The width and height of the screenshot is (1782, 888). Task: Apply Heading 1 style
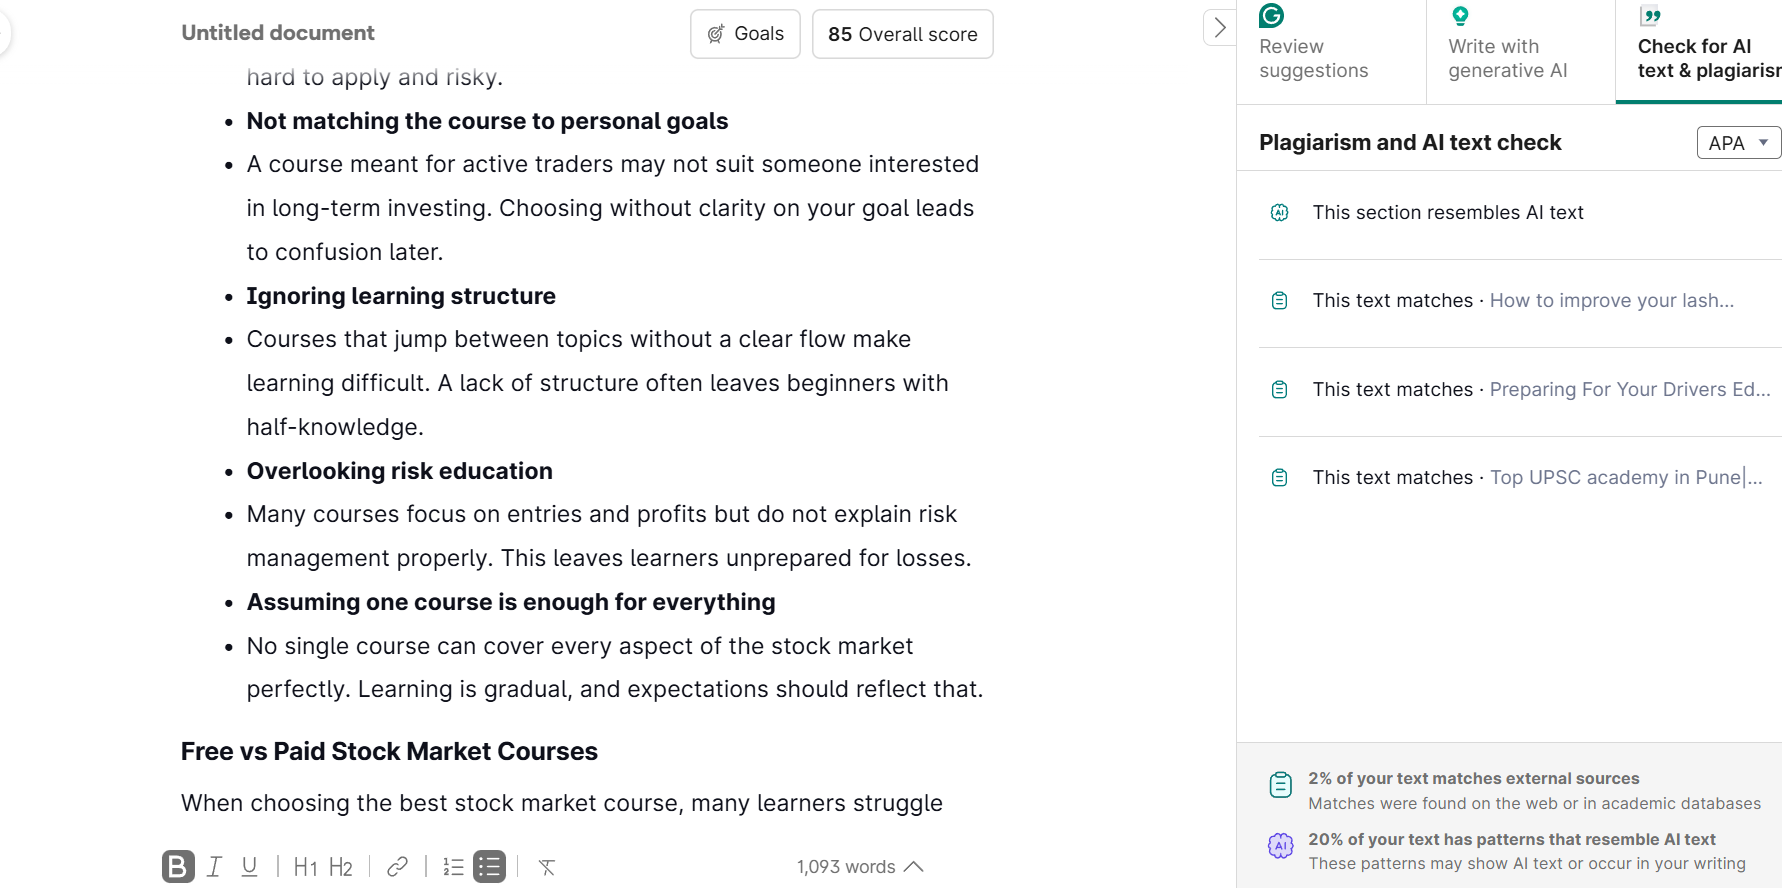tap(305, 867)
